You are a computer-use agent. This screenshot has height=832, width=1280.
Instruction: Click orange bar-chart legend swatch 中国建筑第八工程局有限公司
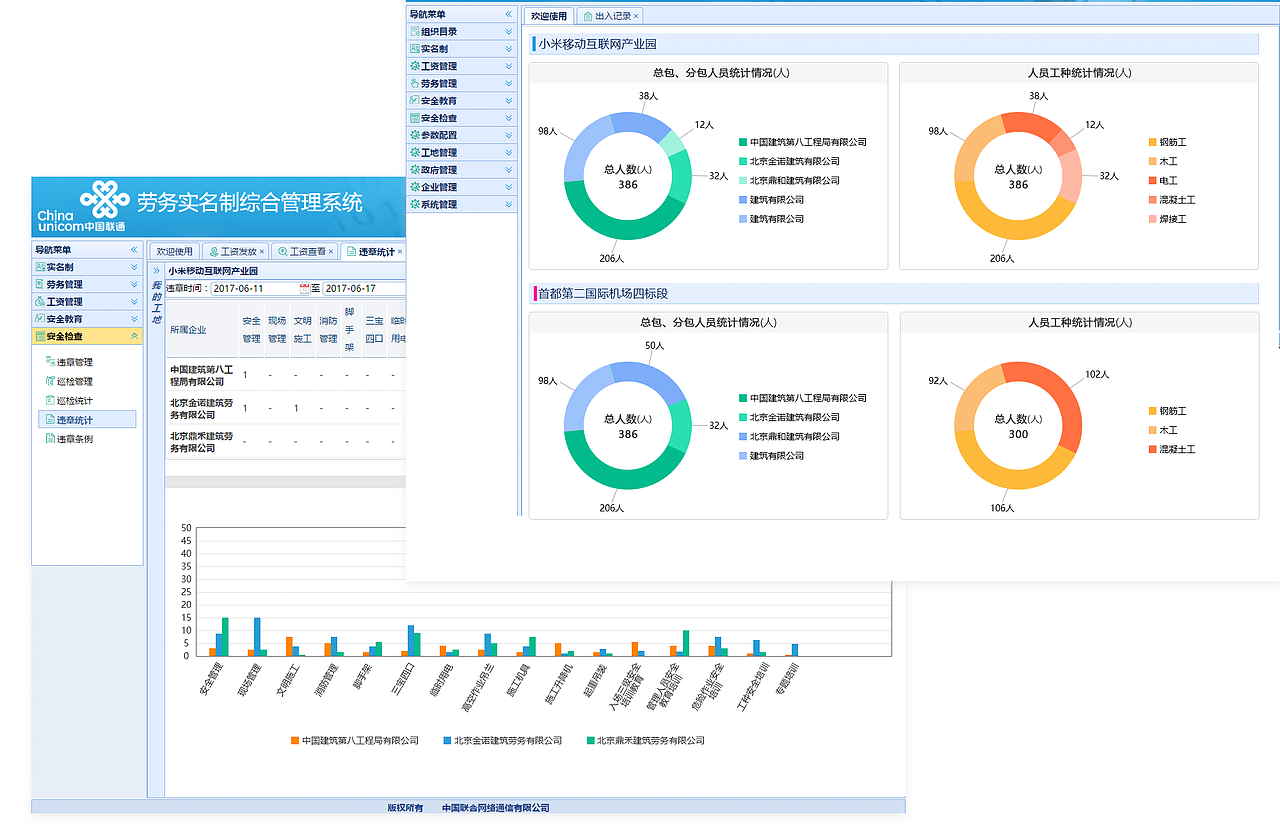coord(295,741)
